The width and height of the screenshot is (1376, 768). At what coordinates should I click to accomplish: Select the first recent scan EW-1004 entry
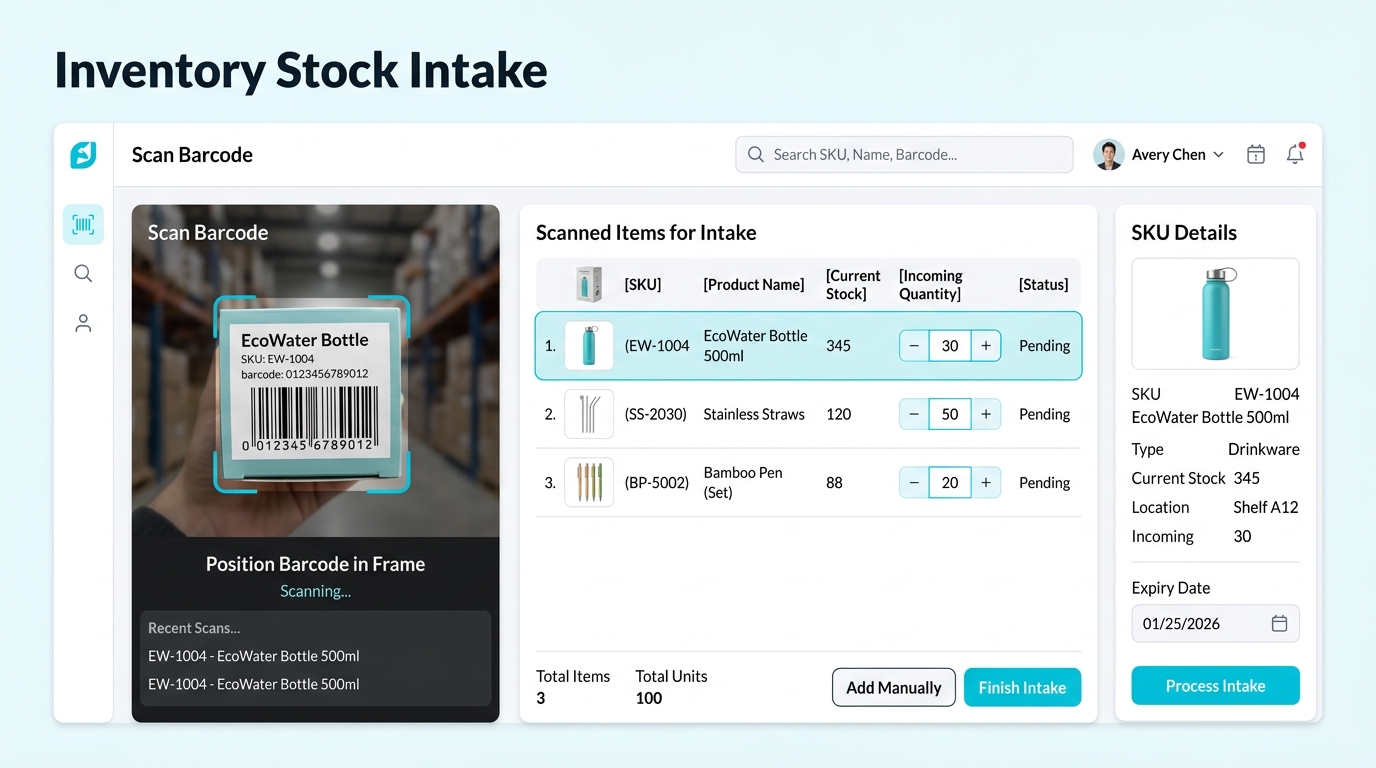click(254, 656)
